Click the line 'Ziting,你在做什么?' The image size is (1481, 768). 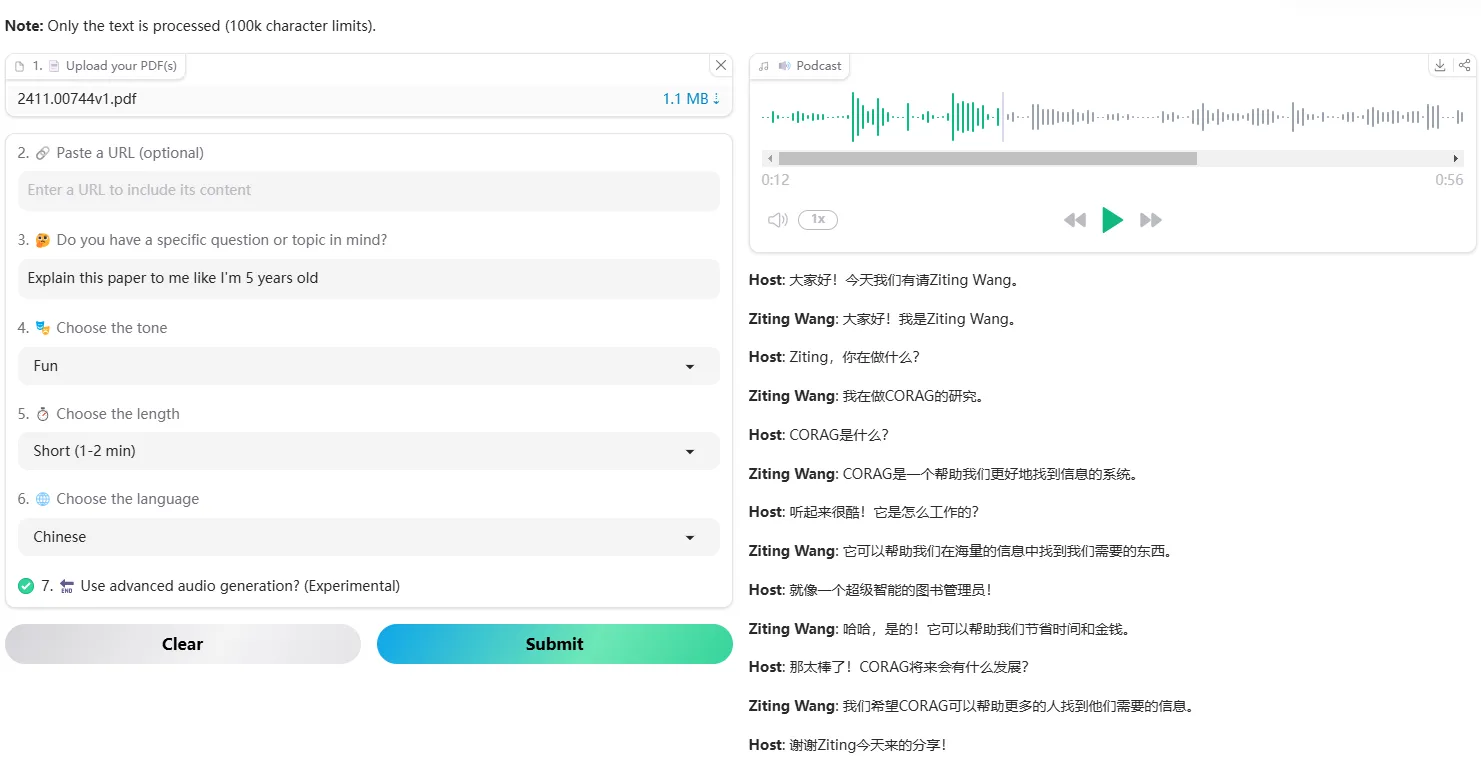(855, 357)
